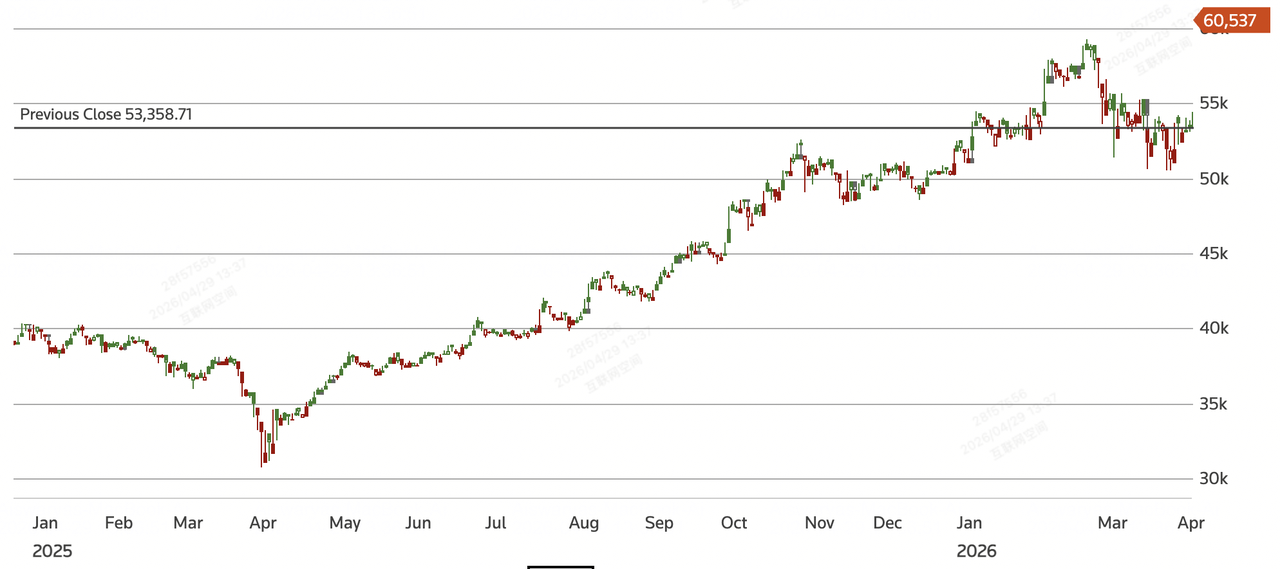This screenshot has width=1280, height=569.
Task: Select the Oct month marker
Action: (x=734, y=523)
